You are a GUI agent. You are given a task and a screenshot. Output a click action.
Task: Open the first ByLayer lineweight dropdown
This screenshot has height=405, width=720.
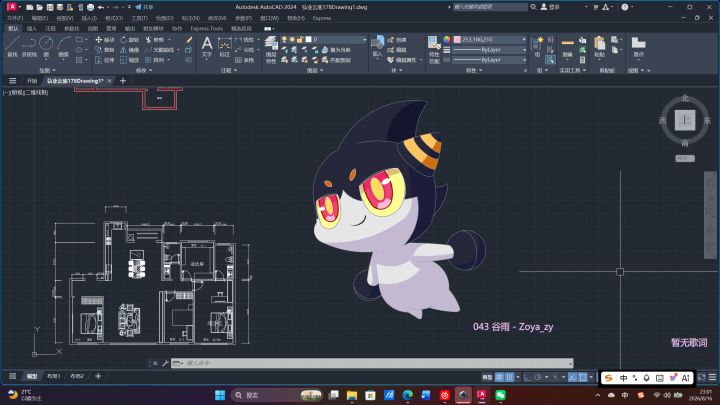tap(489, 50)
